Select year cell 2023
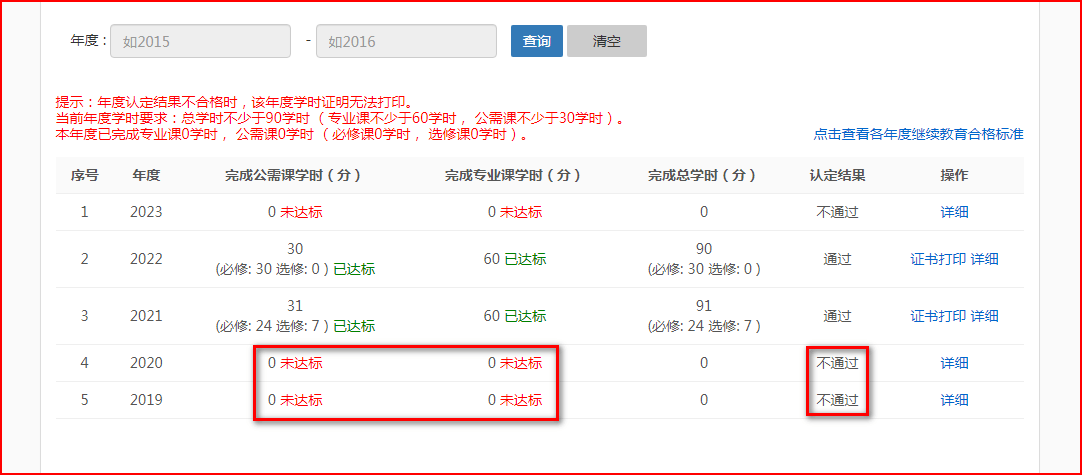Screen dimensions: 1082x475 146,212
